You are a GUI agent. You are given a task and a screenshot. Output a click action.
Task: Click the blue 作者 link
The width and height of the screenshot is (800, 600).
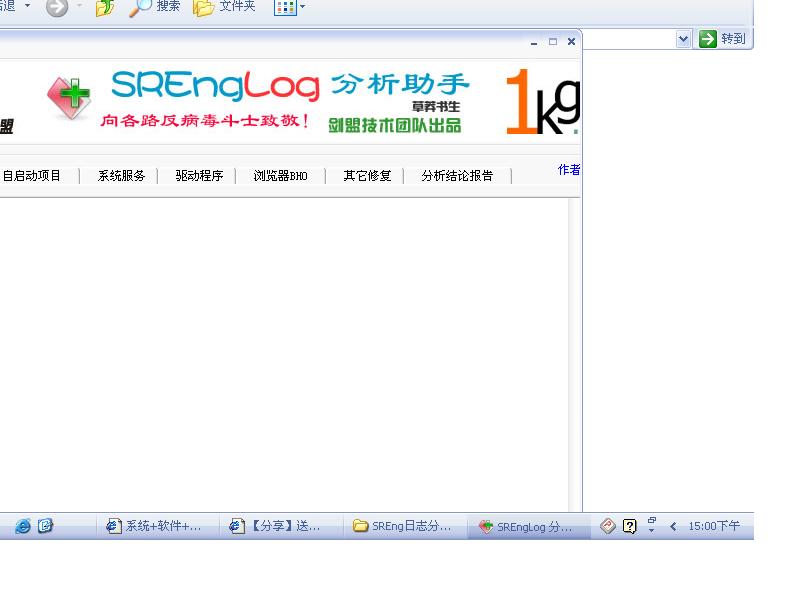569,169
